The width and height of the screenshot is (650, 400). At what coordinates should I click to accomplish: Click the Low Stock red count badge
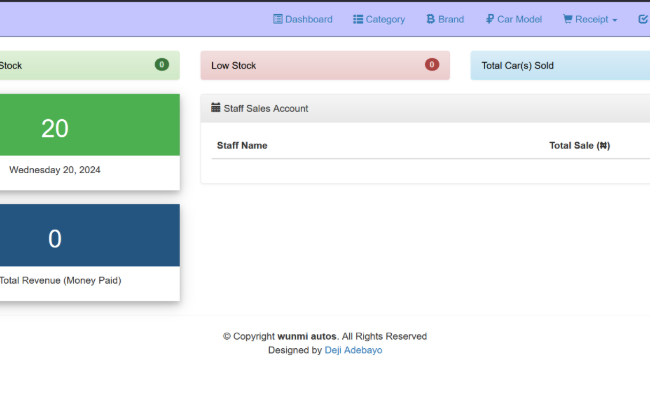432,65
